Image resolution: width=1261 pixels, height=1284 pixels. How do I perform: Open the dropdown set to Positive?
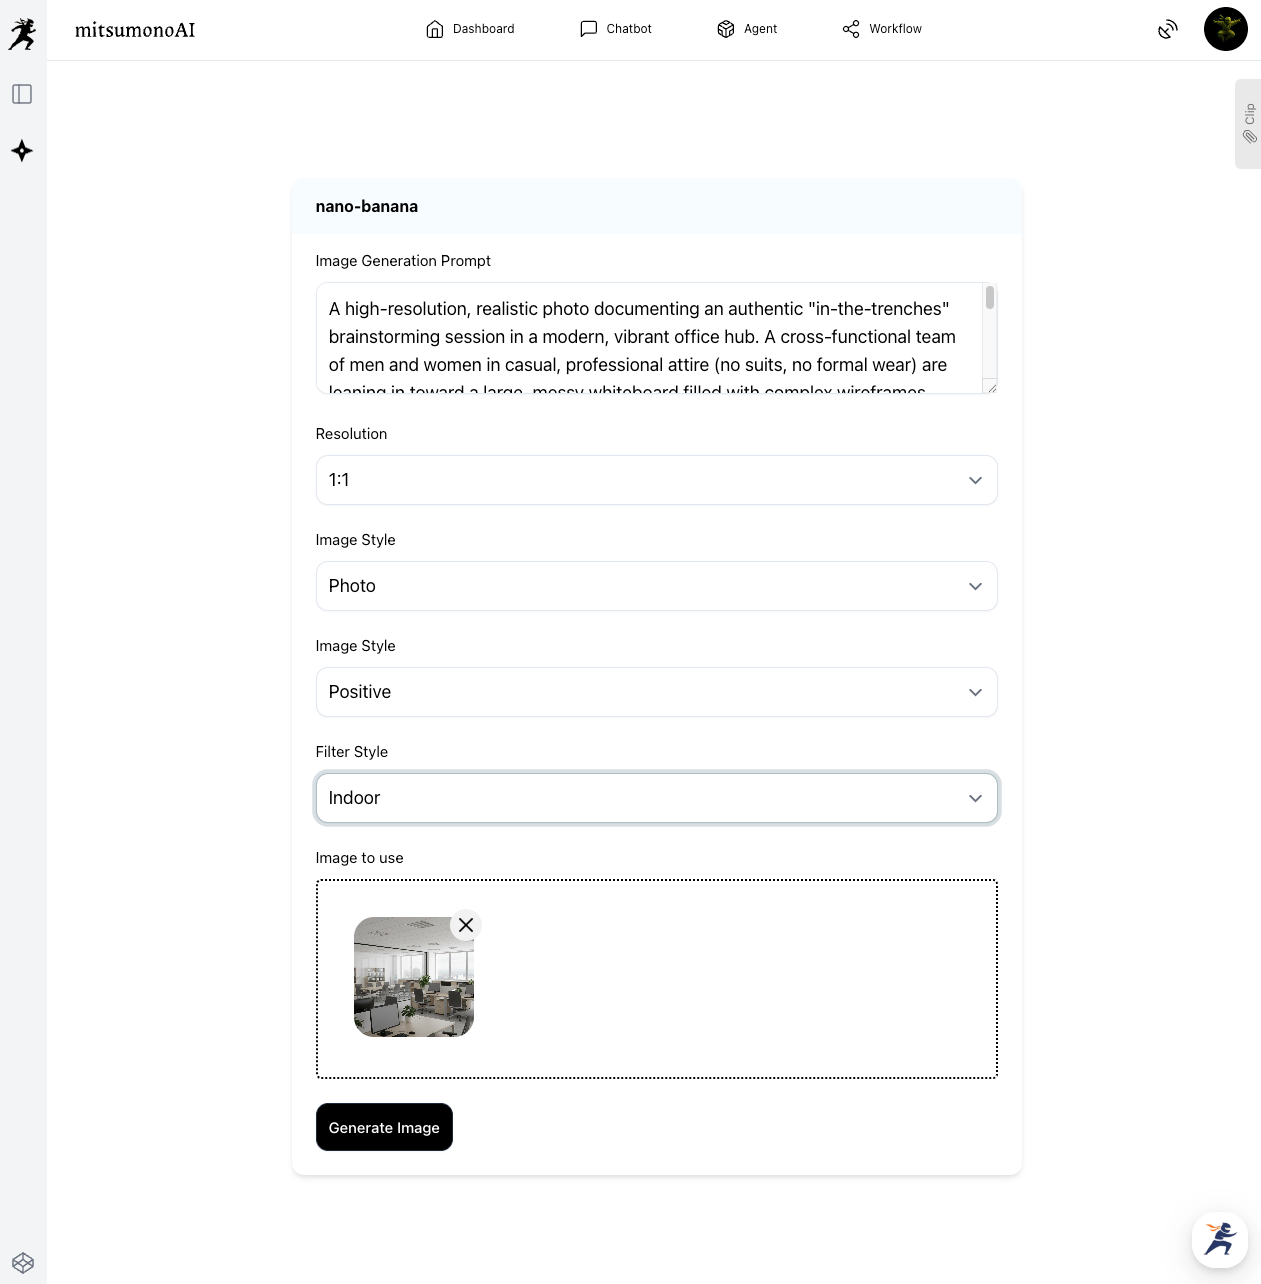[656, 692]
